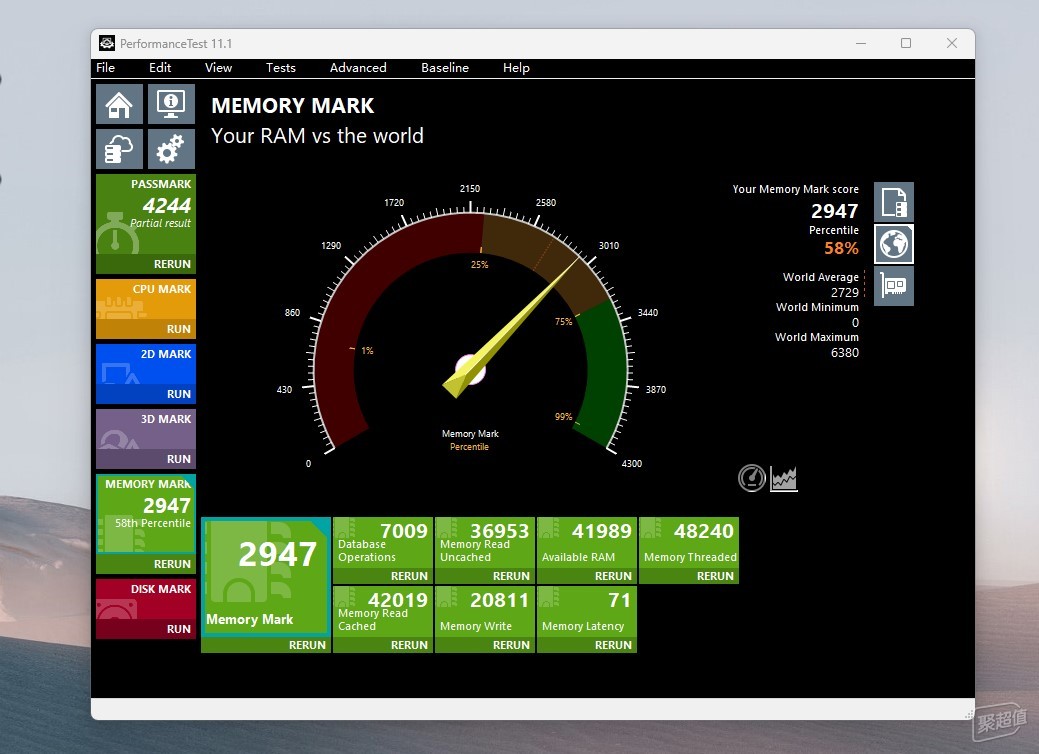Open the Advanced menu

tap(358, 68)
